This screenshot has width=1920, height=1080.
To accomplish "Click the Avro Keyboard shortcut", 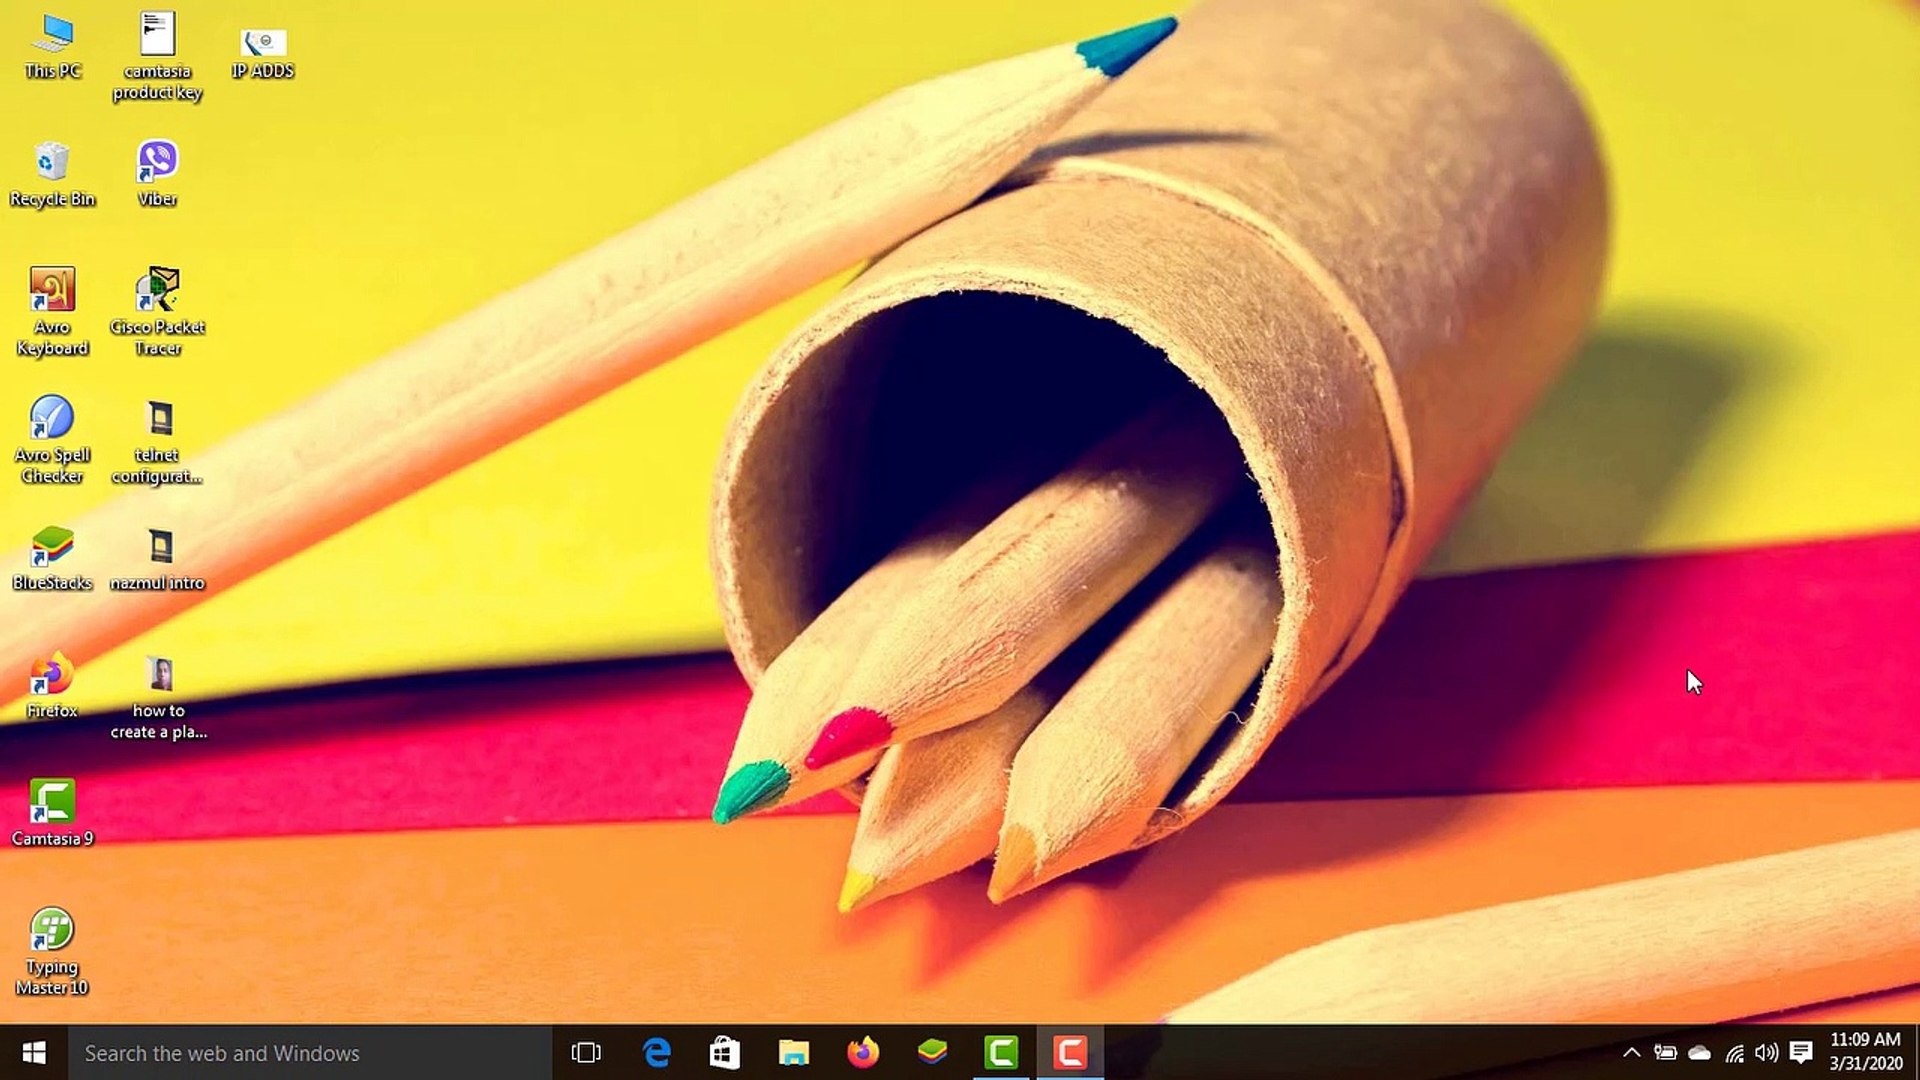I will (52, 290).
